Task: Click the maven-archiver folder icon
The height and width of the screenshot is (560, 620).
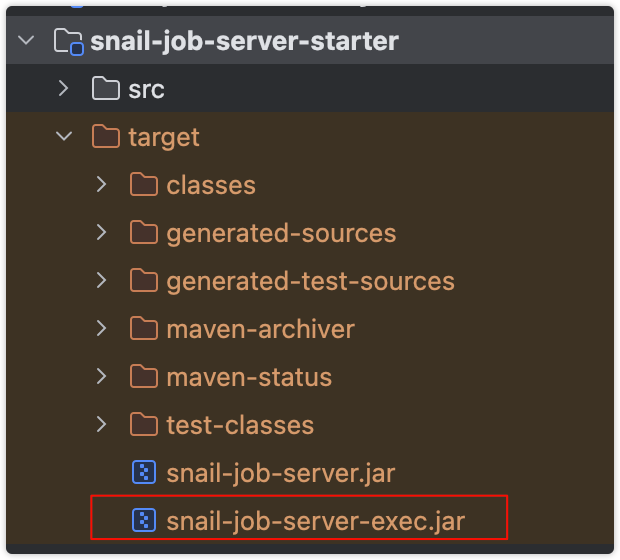Action: click(x=143, y=328)
